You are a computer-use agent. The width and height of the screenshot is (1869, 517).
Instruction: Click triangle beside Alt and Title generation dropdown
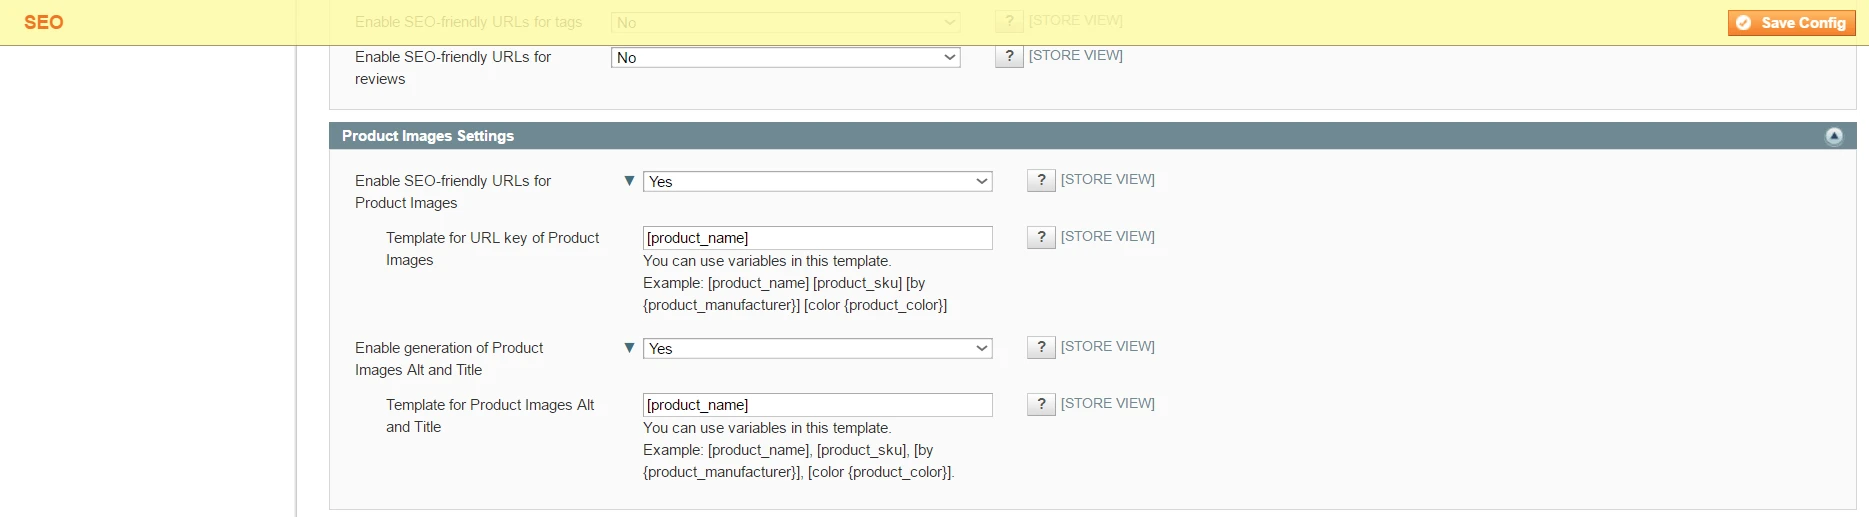tap(629, 348)
